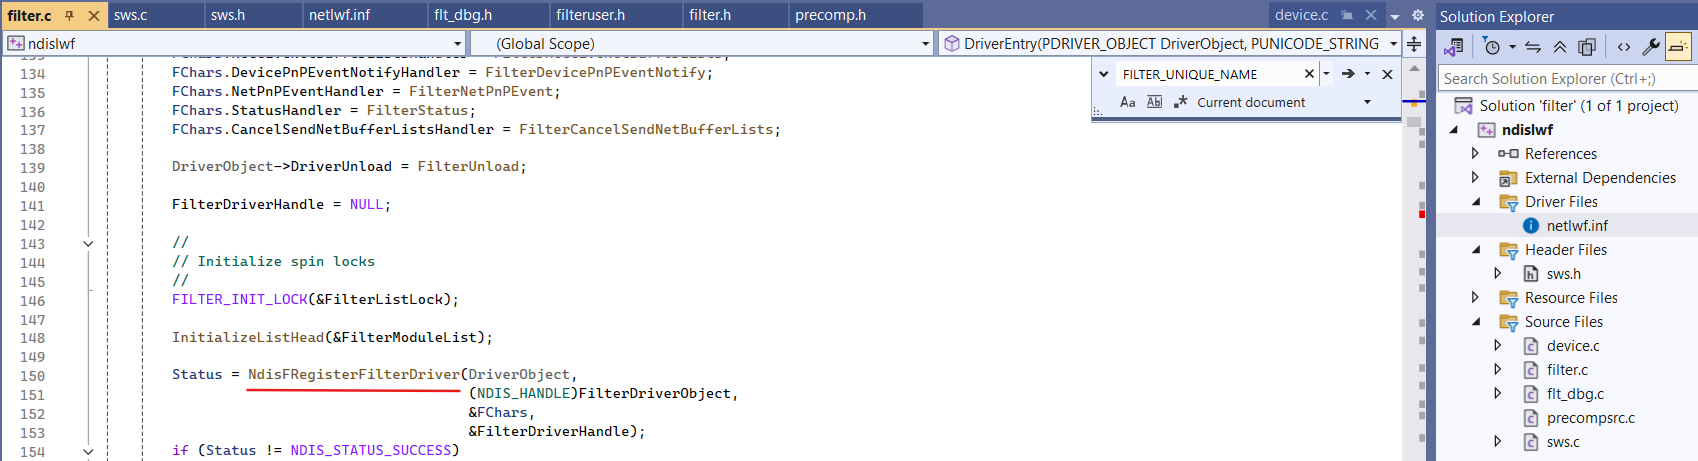The image size is (1698, 461).
Task: Click split editor window icon
Action: (x=1414, y=44)
